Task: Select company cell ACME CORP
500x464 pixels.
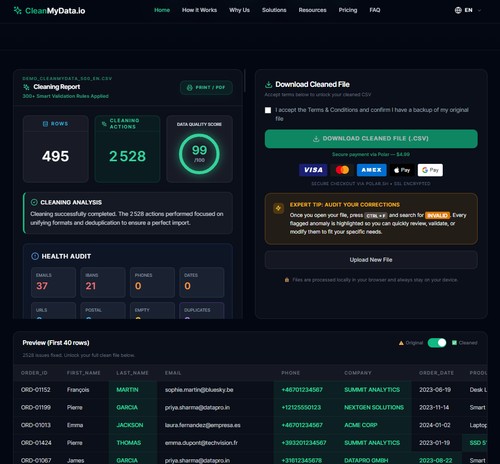Action: 361,425
